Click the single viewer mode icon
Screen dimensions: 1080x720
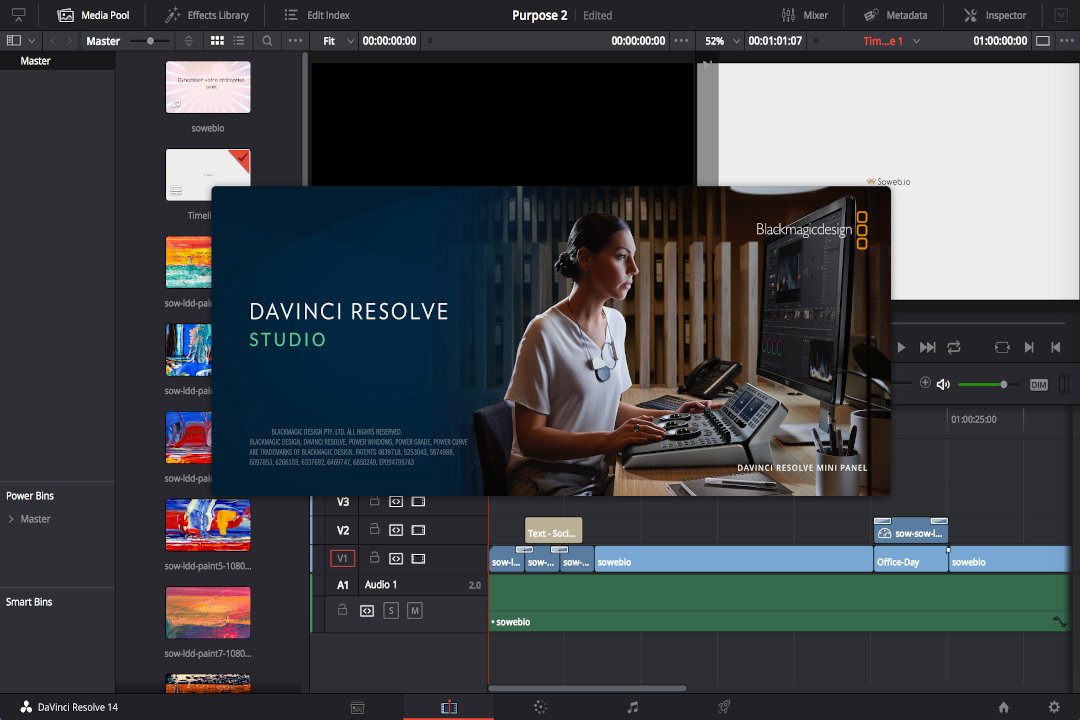[1043, 41]
